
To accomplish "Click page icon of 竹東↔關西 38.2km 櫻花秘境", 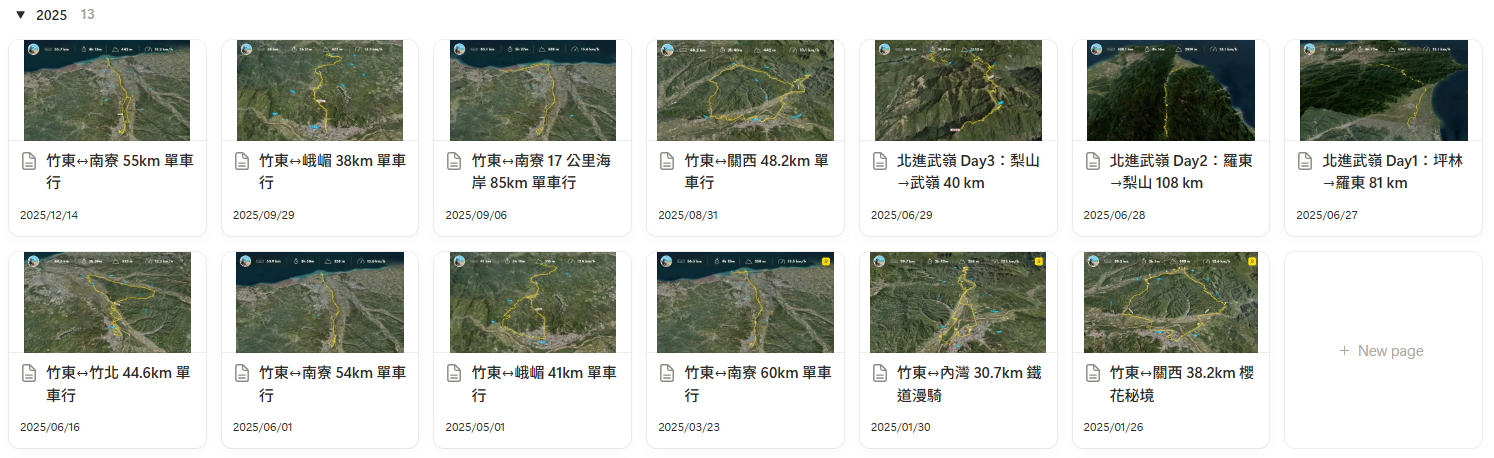I will pos(1093,373).
